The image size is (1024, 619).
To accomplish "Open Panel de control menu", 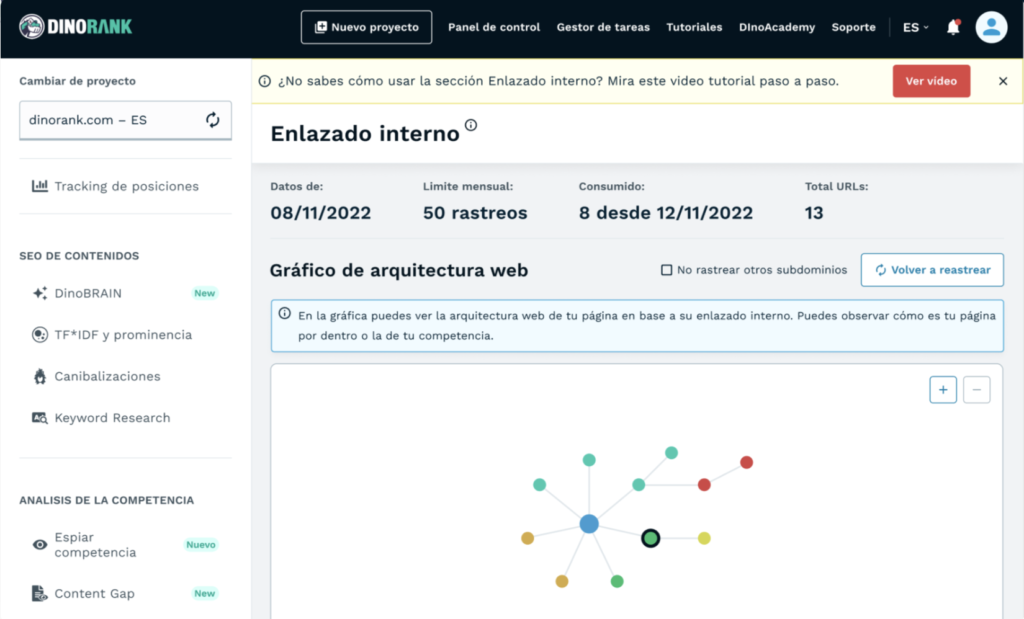I will click(x=494, y=28).
